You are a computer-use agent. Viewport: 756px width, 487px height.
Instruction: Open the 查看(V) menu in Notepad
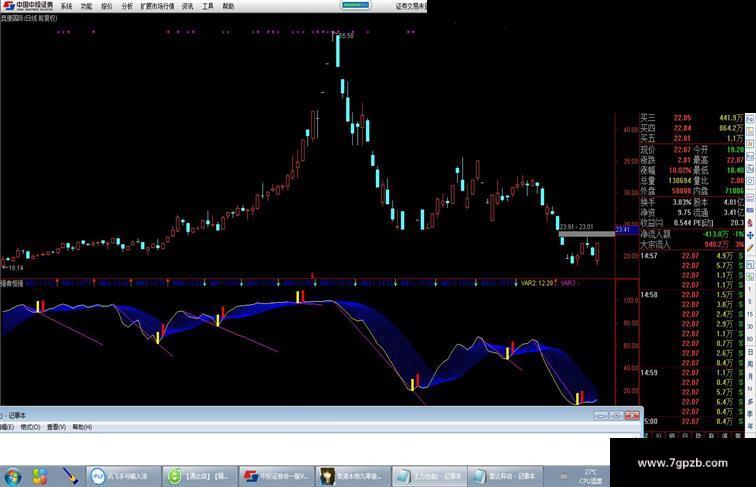[x=56, y=427]
